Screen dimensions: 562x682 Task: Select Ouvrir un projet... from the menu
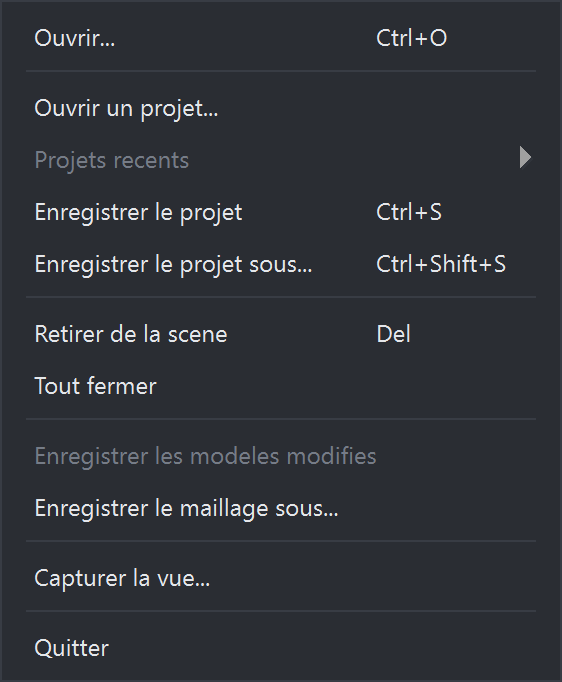point(281,108)
